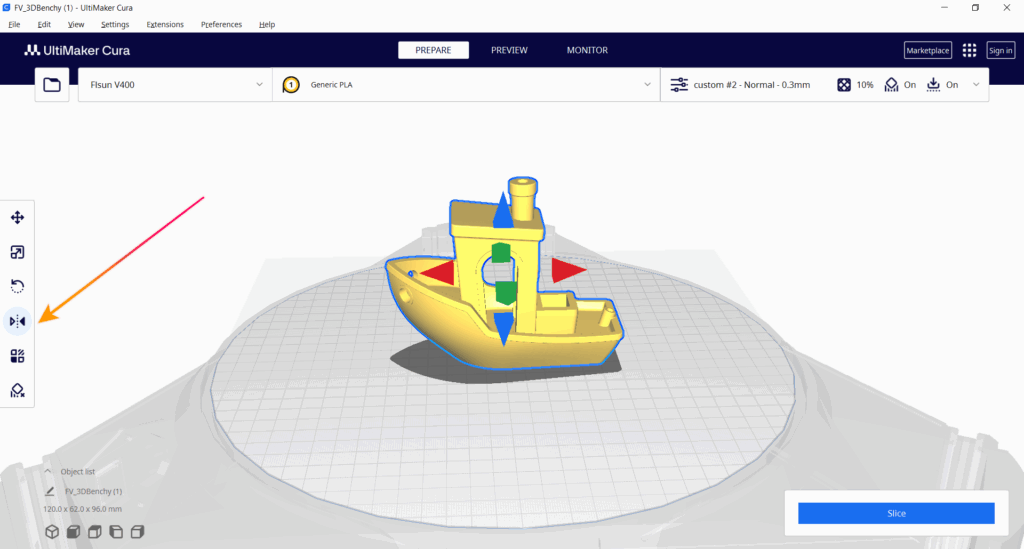Click the right red mirror X arrow
1024x549 pixels.
[569, 270]
